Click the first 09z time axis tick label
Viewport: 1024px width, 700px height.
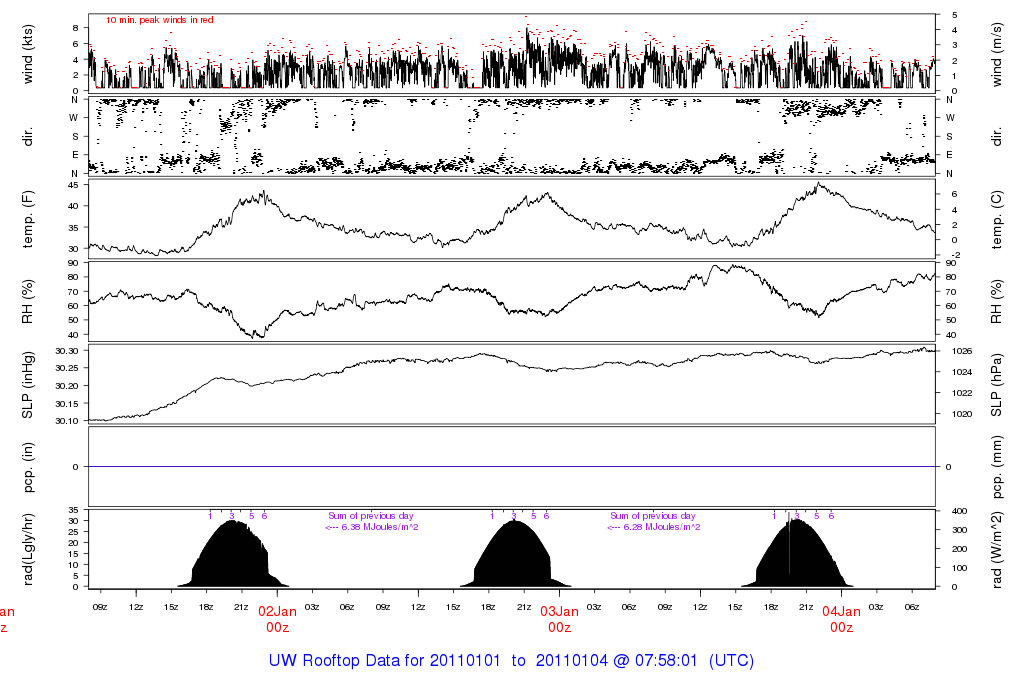click(x=100, y=606)
